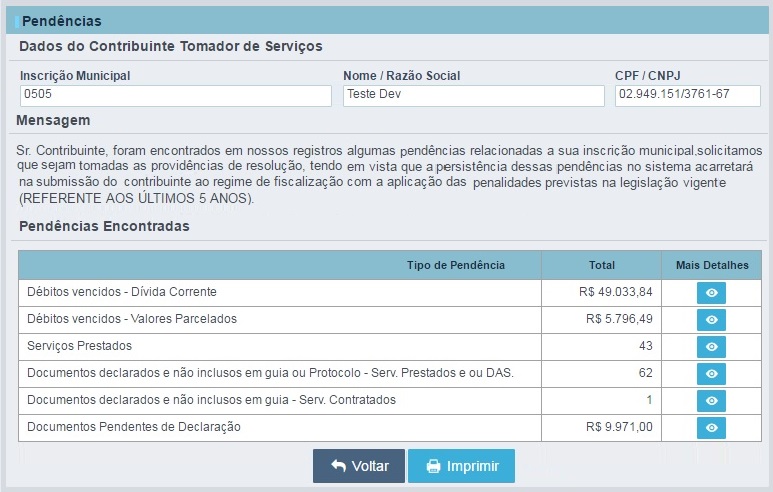The image size is (773, 492).
Task: Focus the Inscrição Municipal field
Action: pos(176,96)
